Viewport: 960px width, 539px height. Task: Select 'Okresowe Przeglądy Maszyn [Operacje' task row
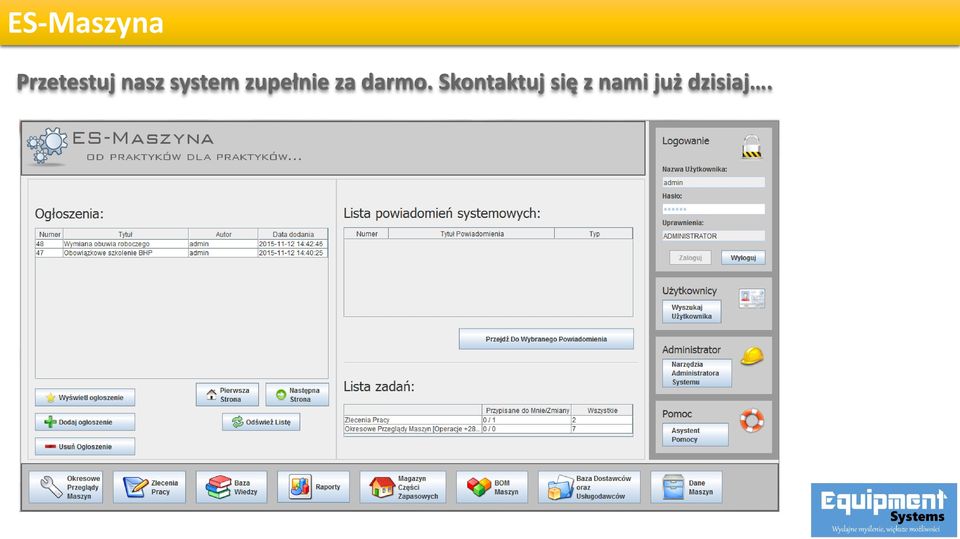(488, 429)
